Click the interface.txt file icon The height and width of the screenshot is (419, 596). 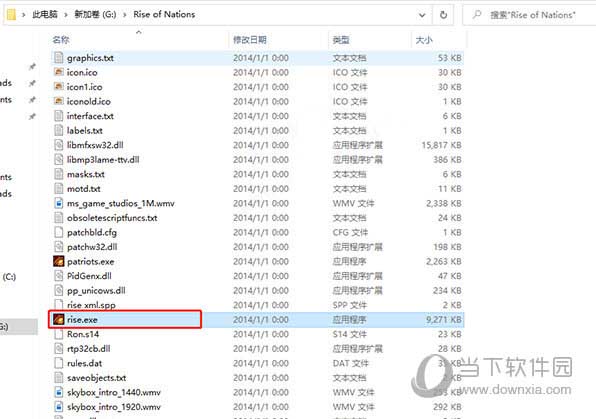pyautogui.click(x=59, y=116)
